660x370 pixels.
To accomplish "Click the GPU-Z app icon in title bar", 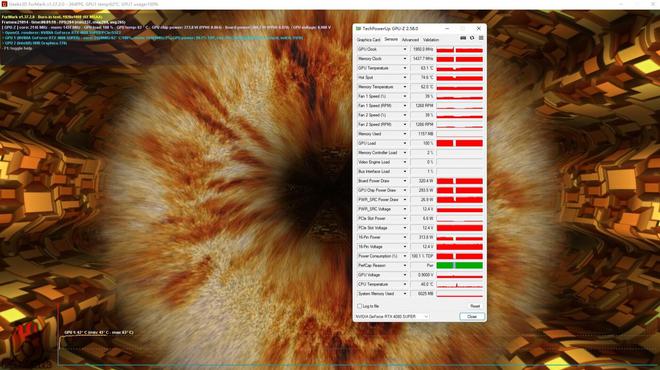I will tap(358, 29).
